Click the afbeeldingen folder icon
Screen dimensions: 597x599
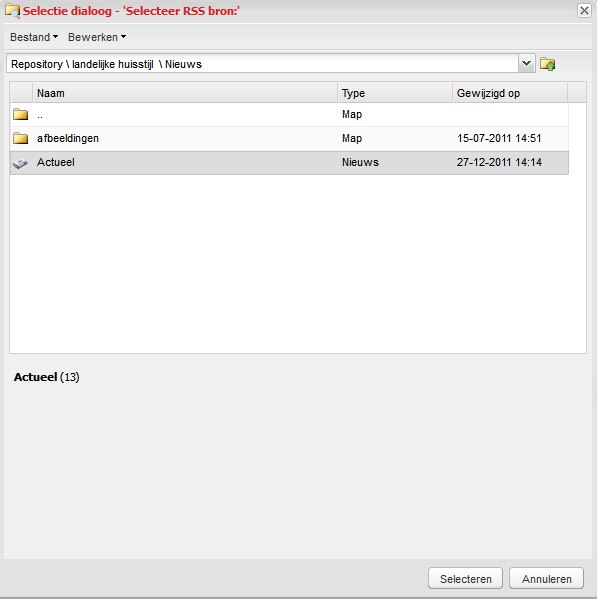click(20, 138)
